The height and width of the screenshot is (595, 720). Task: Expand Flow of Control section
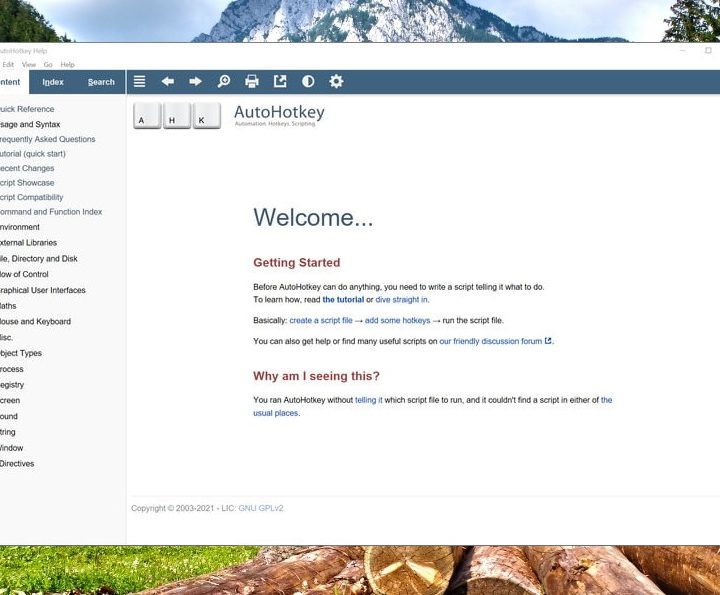coord(24,275)
